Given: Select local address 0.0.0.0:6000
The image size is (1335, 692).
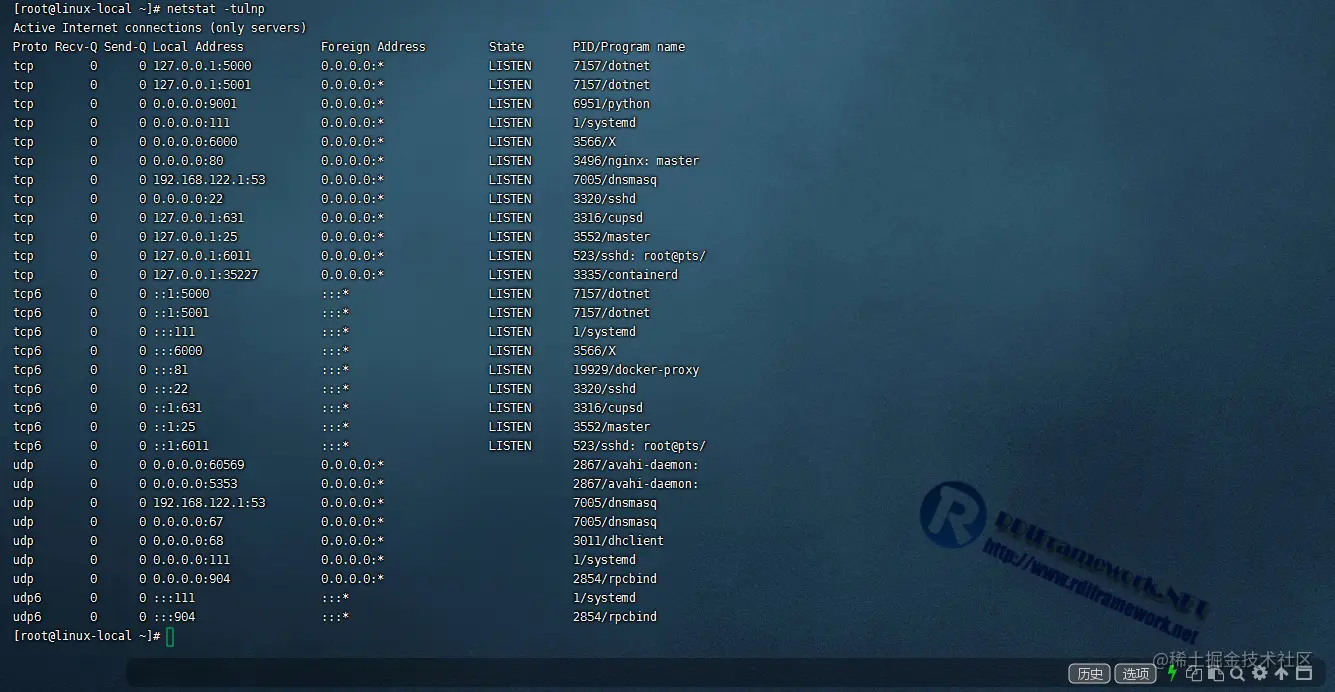Looking at the screenshot, I should click(x=195, y=142).
